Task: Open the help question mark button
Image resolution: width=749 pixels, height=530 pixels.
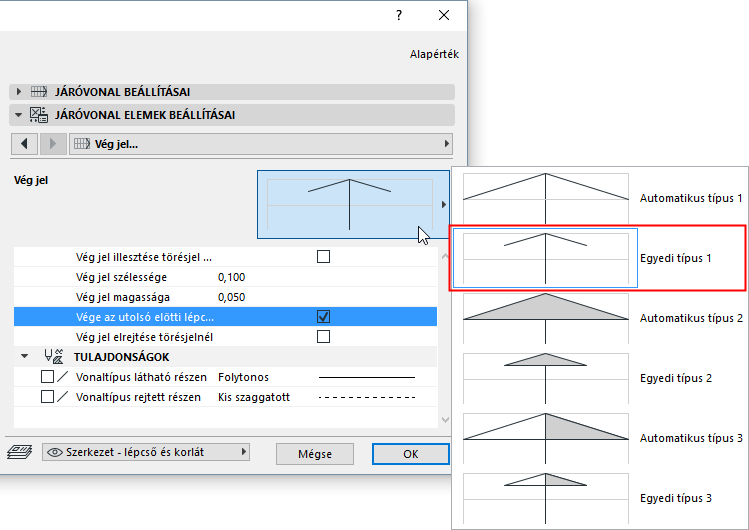Action: click(x=399, y=15)
